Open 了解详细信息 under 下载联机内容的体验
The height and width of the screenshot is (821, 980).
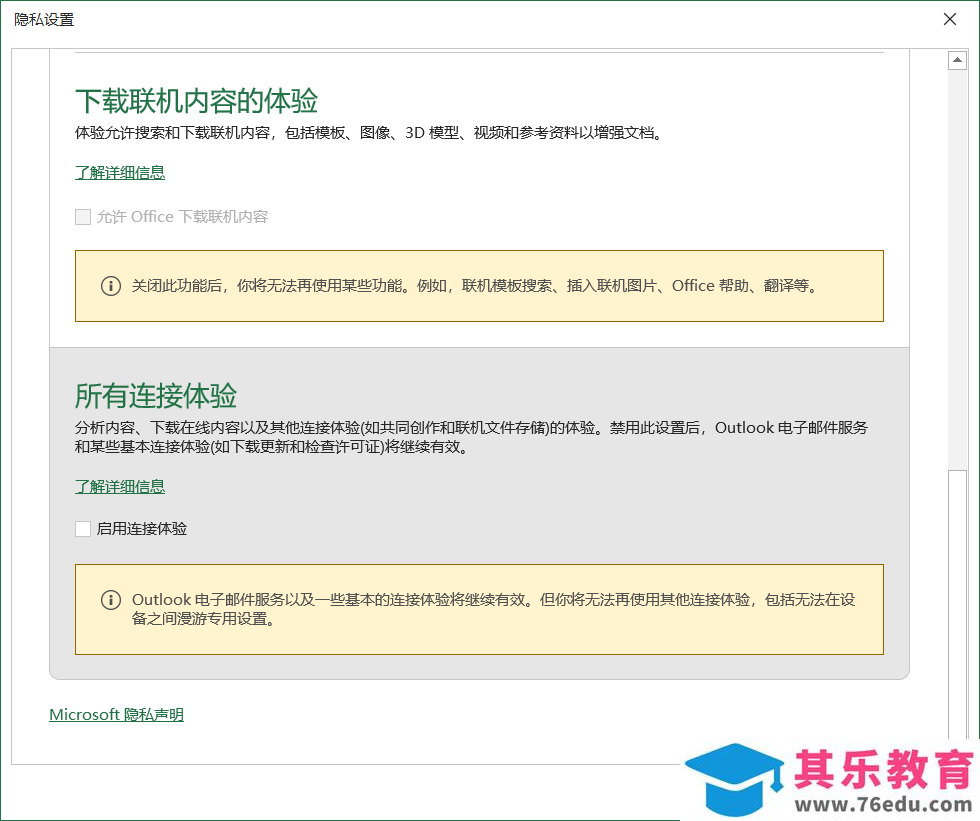[x=120, y=172]
